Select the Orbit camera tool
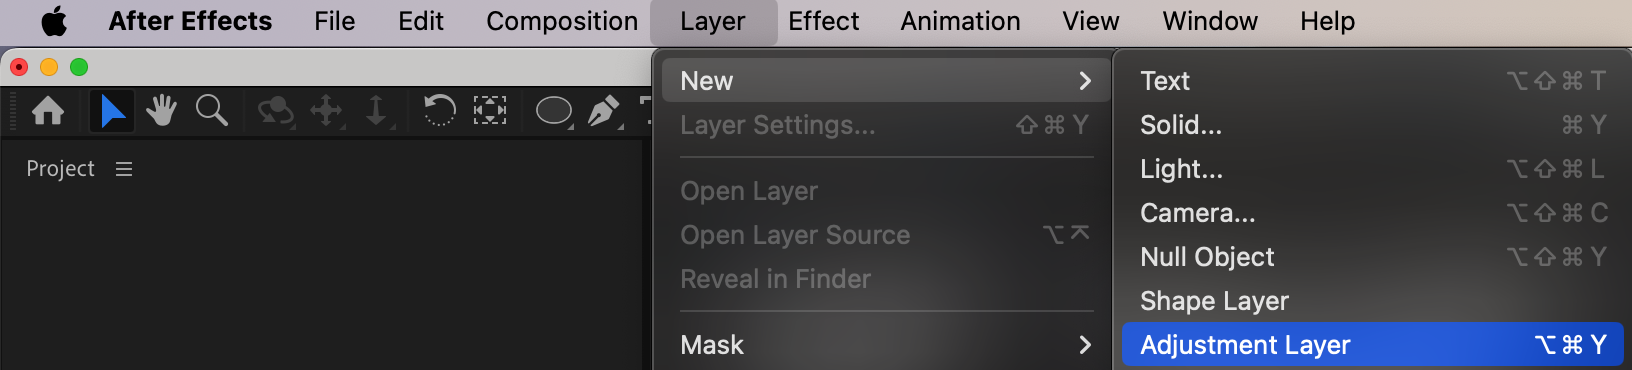The height and width of the screenshot is (370, 1632). (x=275, y=111)
